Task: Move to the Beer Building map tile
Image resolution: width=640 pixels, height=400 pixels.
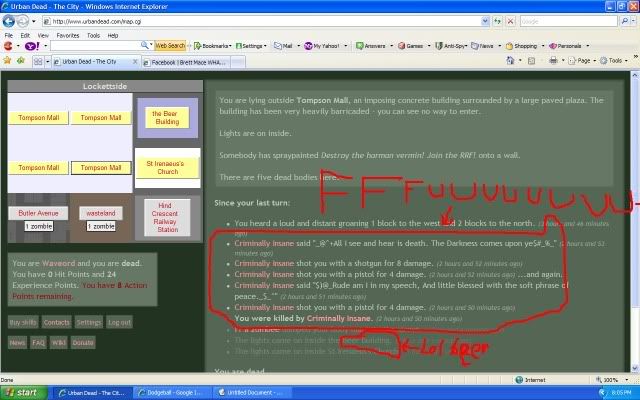Action: coord(164,117)
